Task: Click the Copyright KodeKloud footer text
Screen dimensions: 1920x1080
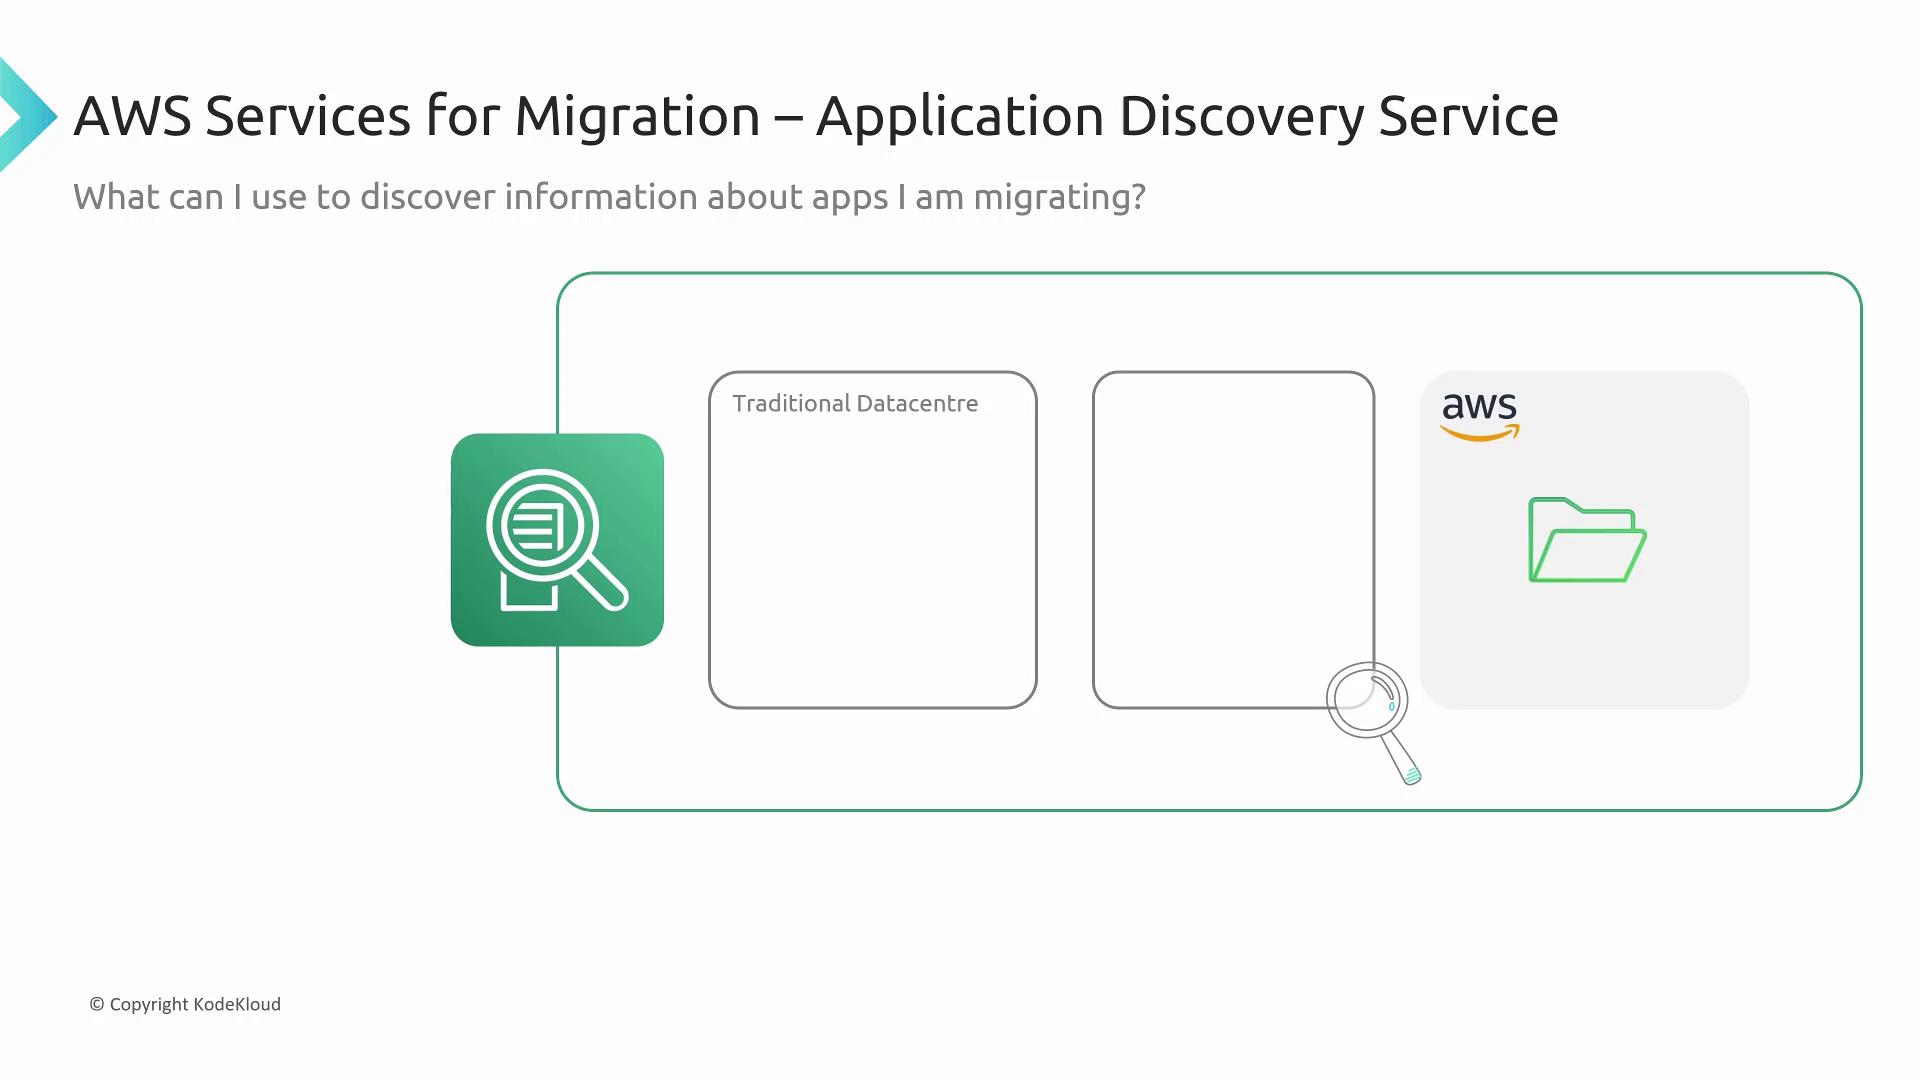Action: tap(185, 1004)
